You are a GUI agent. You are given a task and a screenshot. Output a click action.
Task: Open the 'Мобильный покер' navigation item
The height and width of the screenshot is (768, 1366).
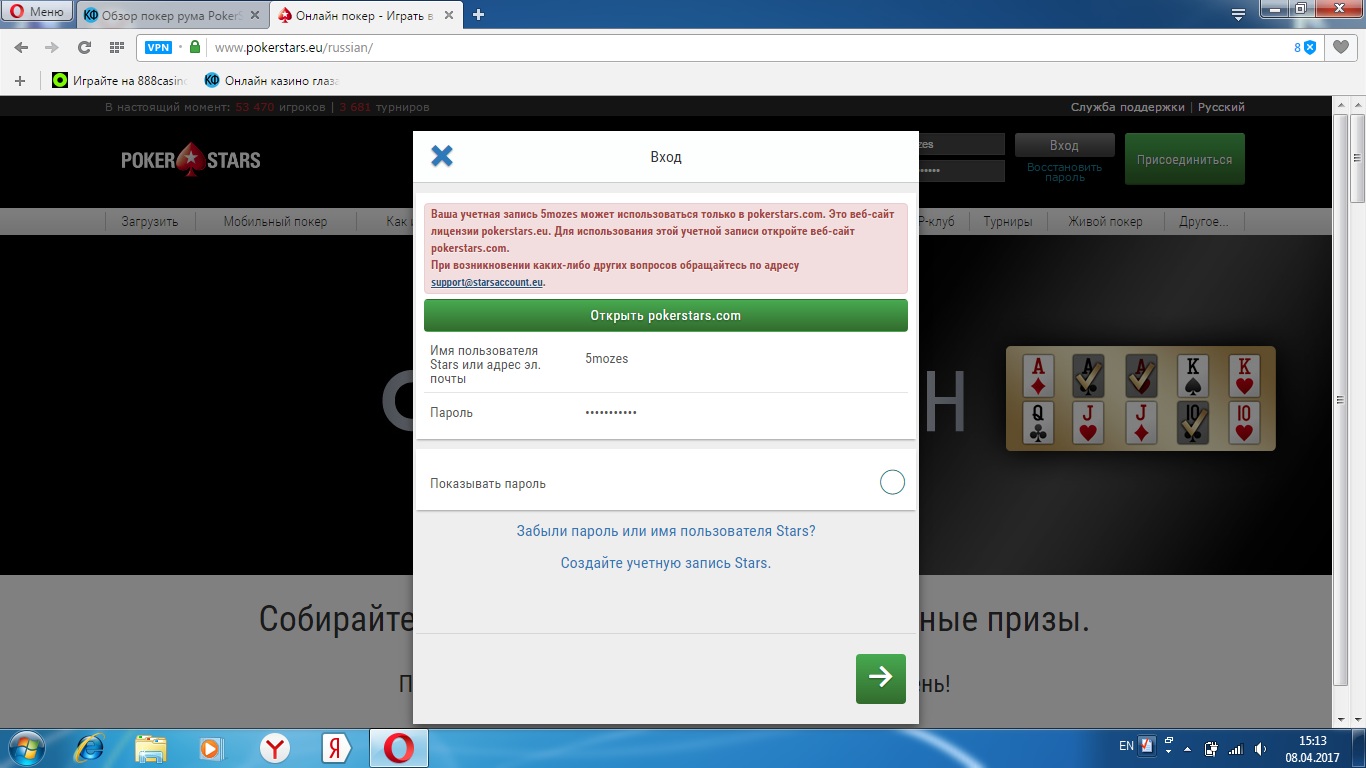click(x=275, y=221)
